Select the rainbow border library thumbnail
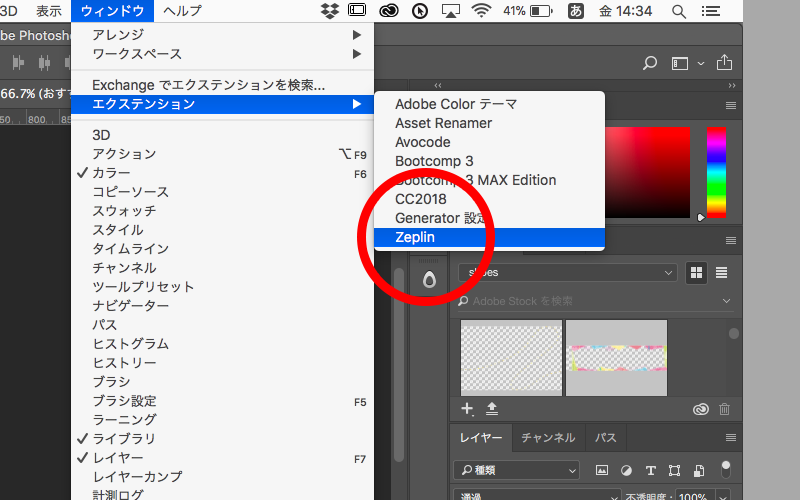Image resolution: width=800 pixels, height=500 pixels. (616, 358)
